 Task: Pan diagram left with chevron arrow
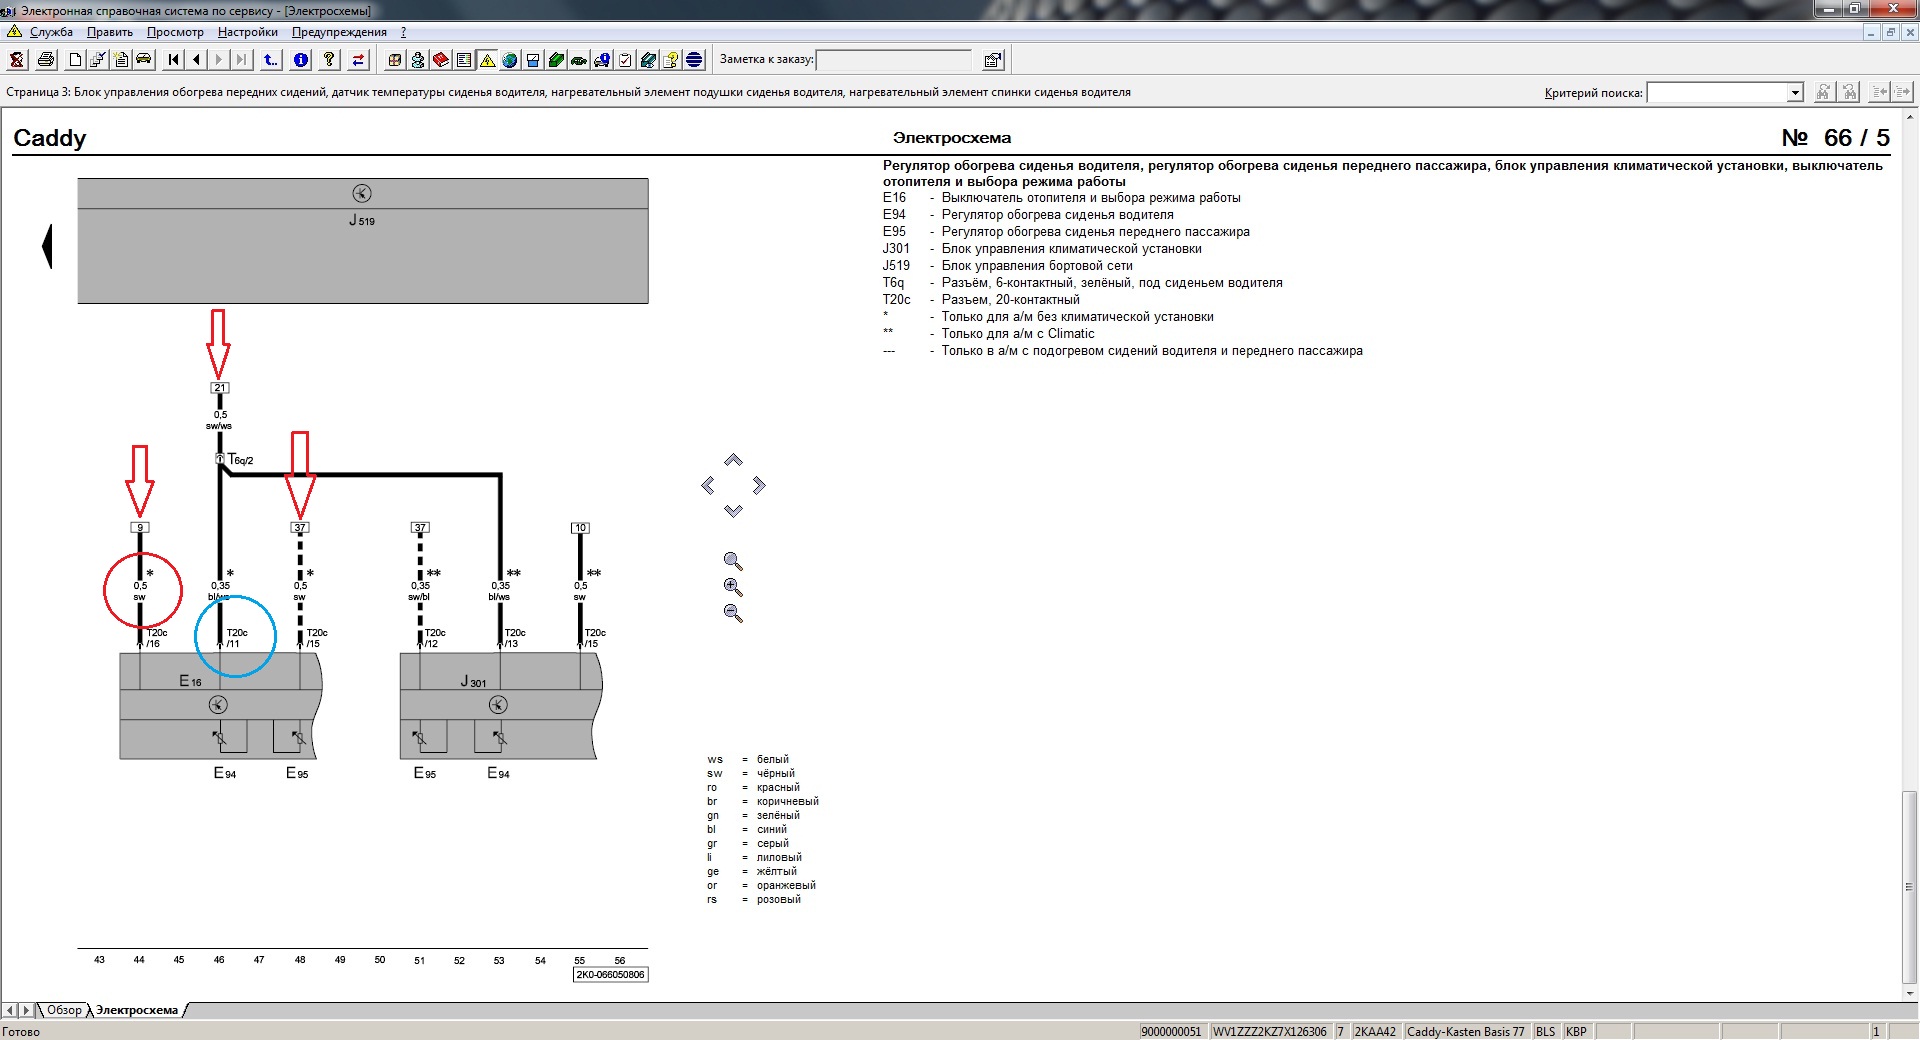(x=708, y=485)
